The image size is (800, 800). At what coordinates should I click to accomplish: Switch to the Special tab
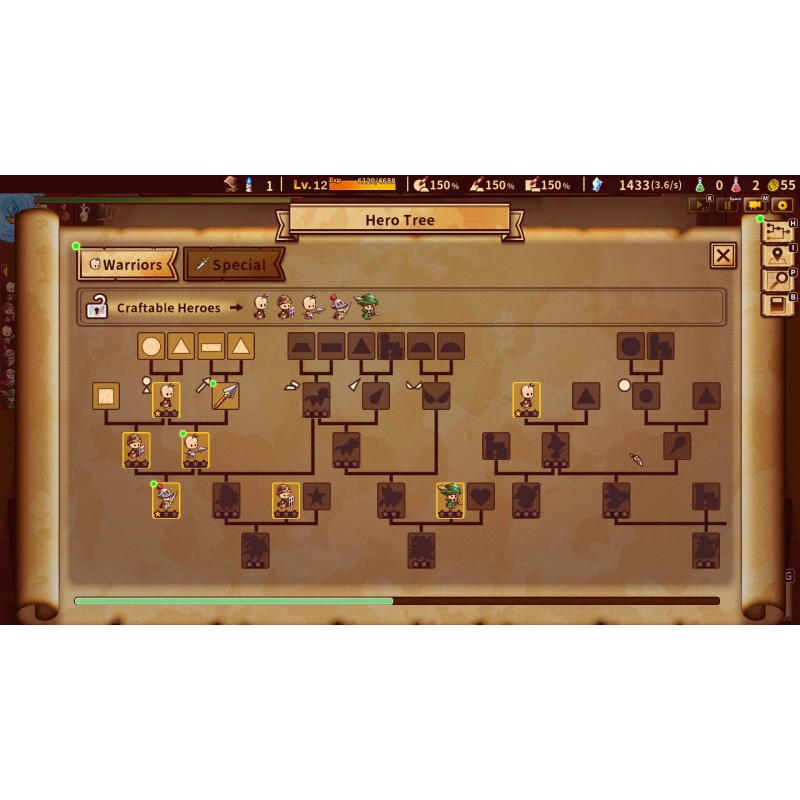(234, 265)
